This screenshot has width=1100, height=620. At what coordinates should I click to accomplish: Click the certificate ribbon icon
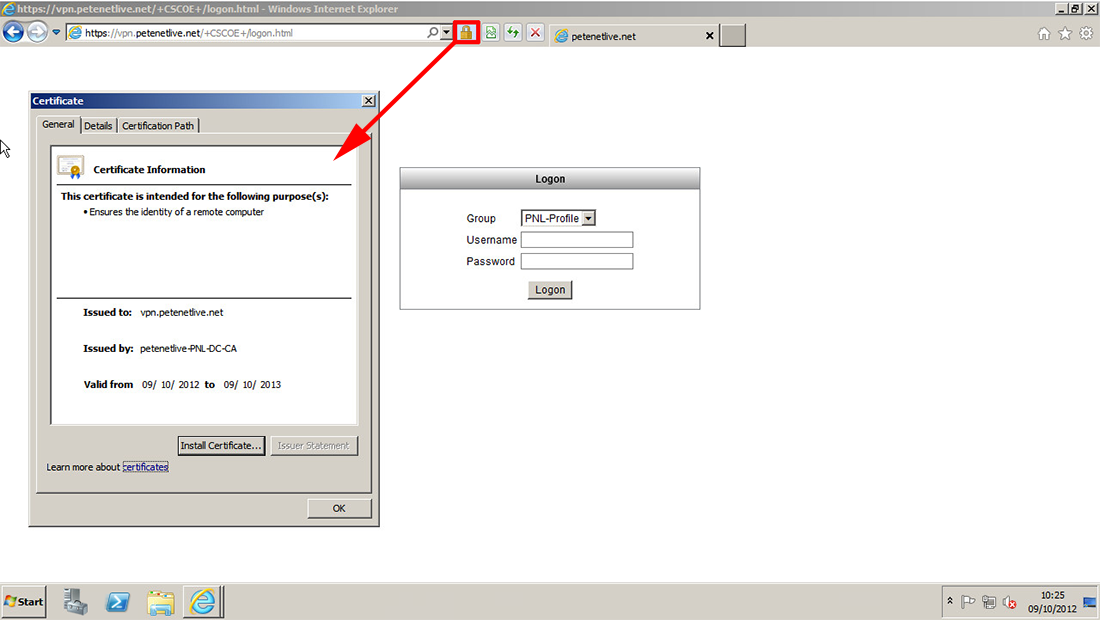(x=70, y=167)
